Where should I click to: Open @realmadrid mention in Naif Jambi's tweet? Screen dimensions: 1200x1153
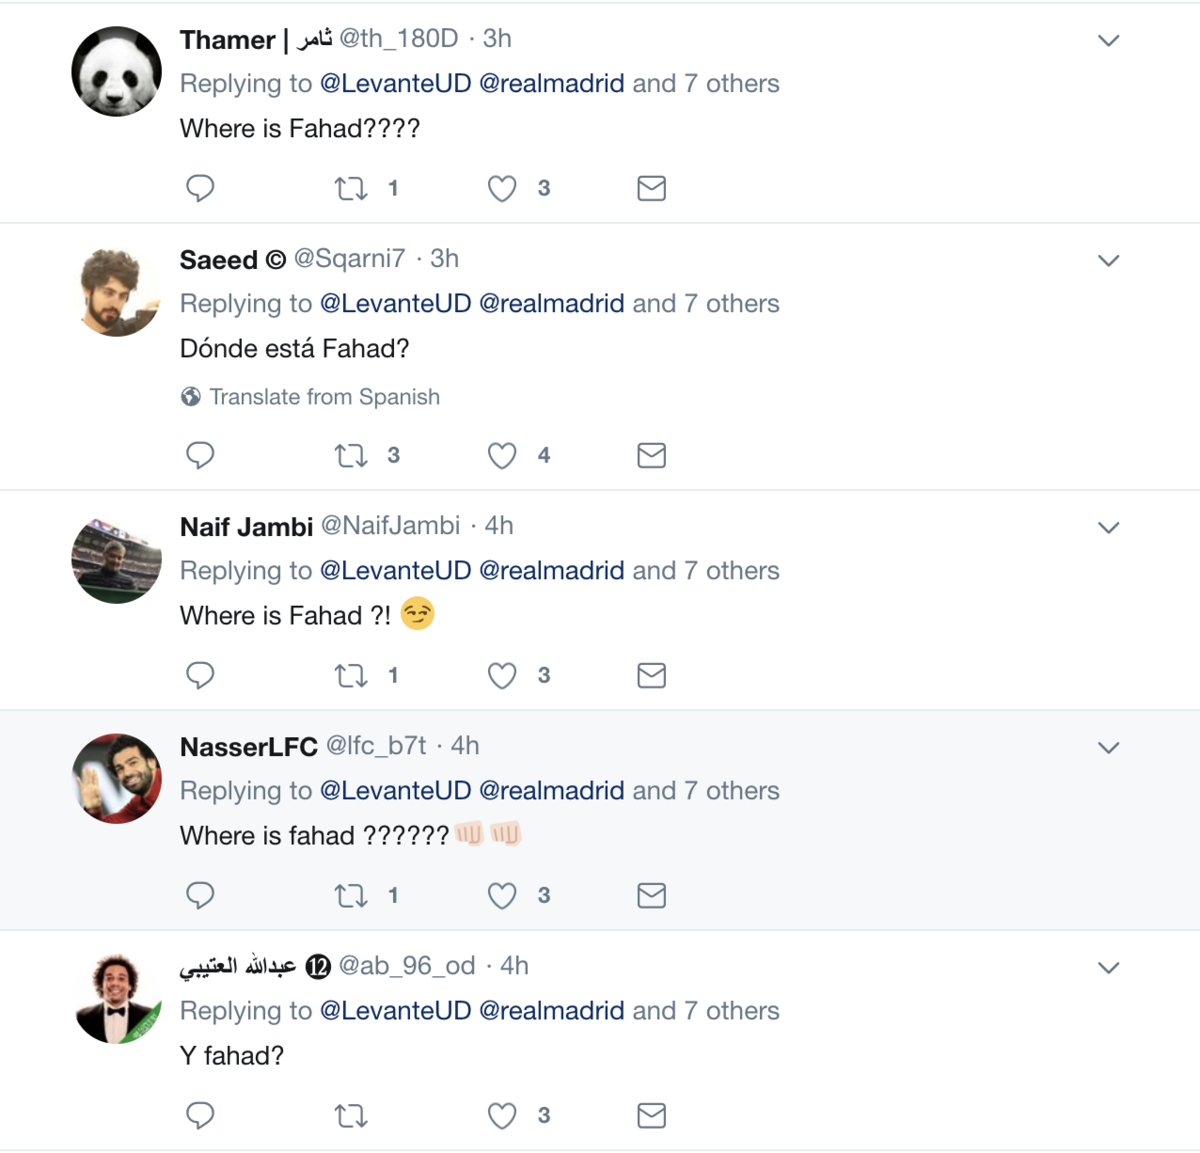(x=552, y=571)
